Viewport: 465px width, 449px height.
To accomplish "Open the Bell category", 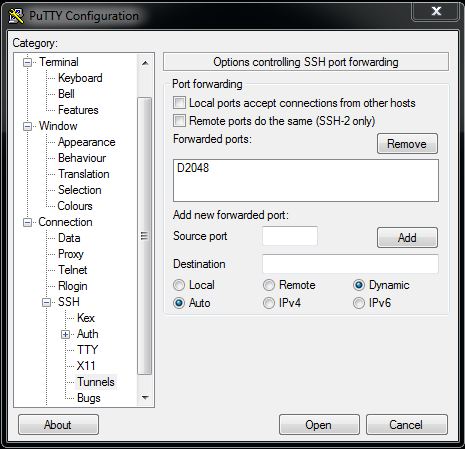I will (x=66, y=94).
